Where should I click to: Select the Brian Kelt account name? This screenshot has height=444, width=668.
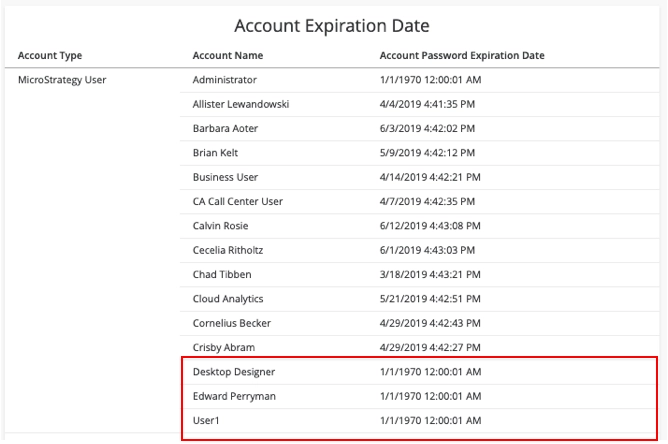click(x=215, y=153)
